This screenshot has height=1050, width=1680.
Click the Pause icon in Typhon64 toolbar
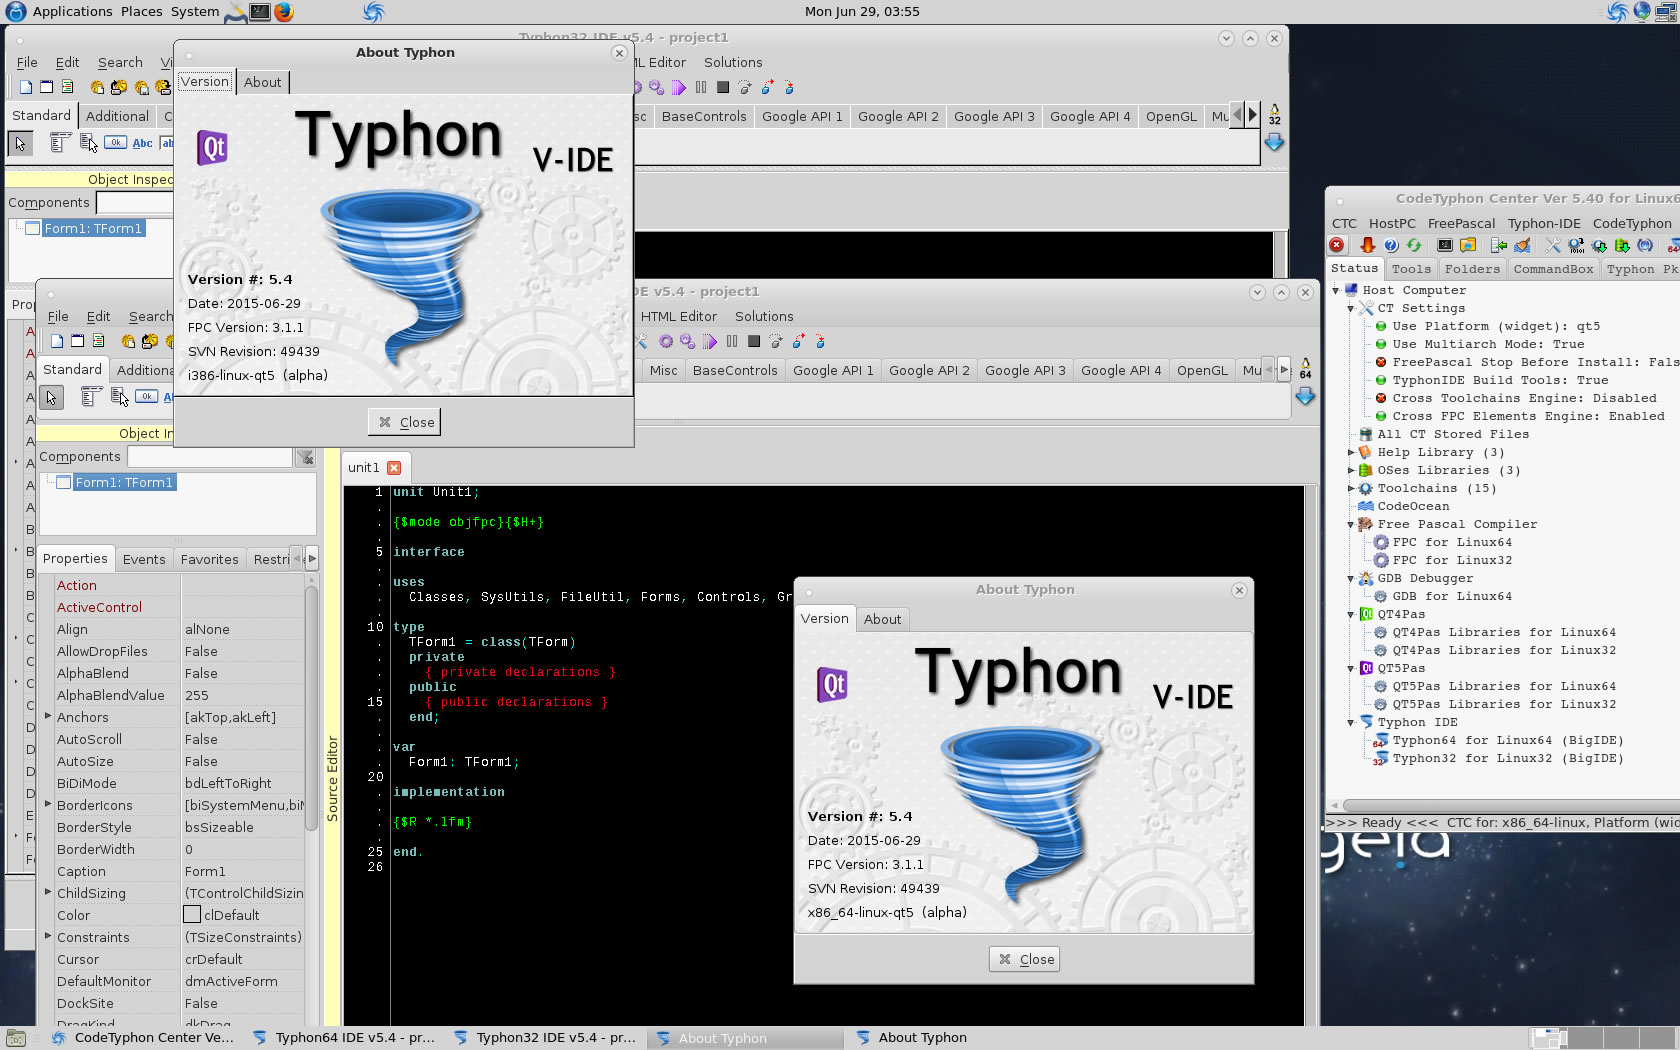coord(732,342)
